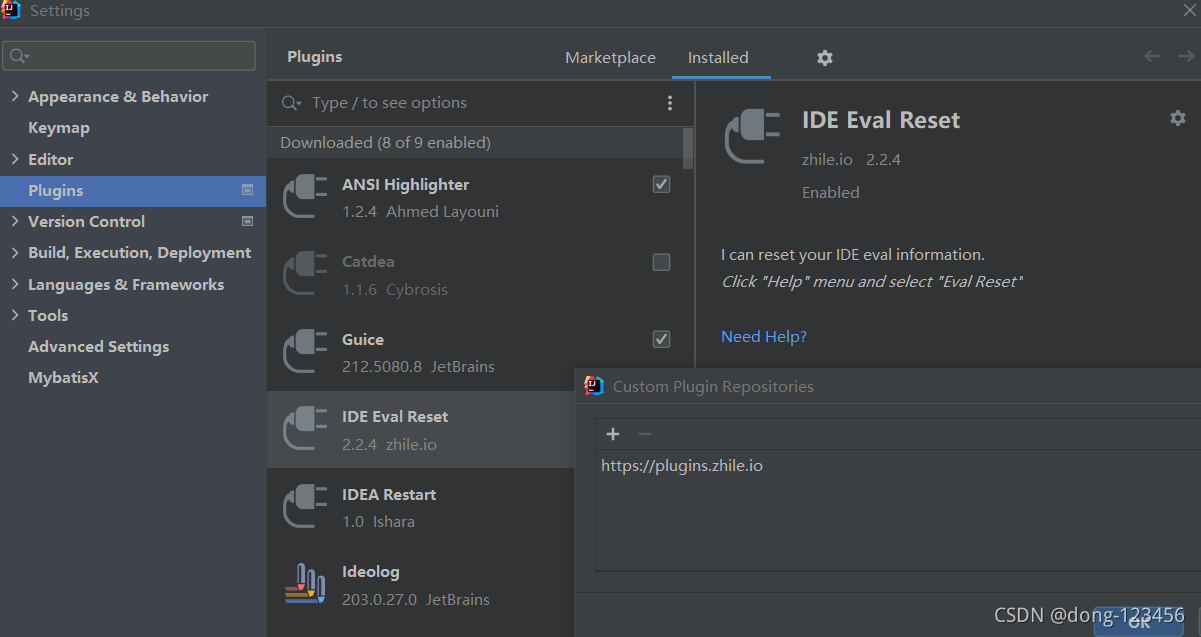Close the Settings window
The image size is (1201, 637).
coord(1190,9)
